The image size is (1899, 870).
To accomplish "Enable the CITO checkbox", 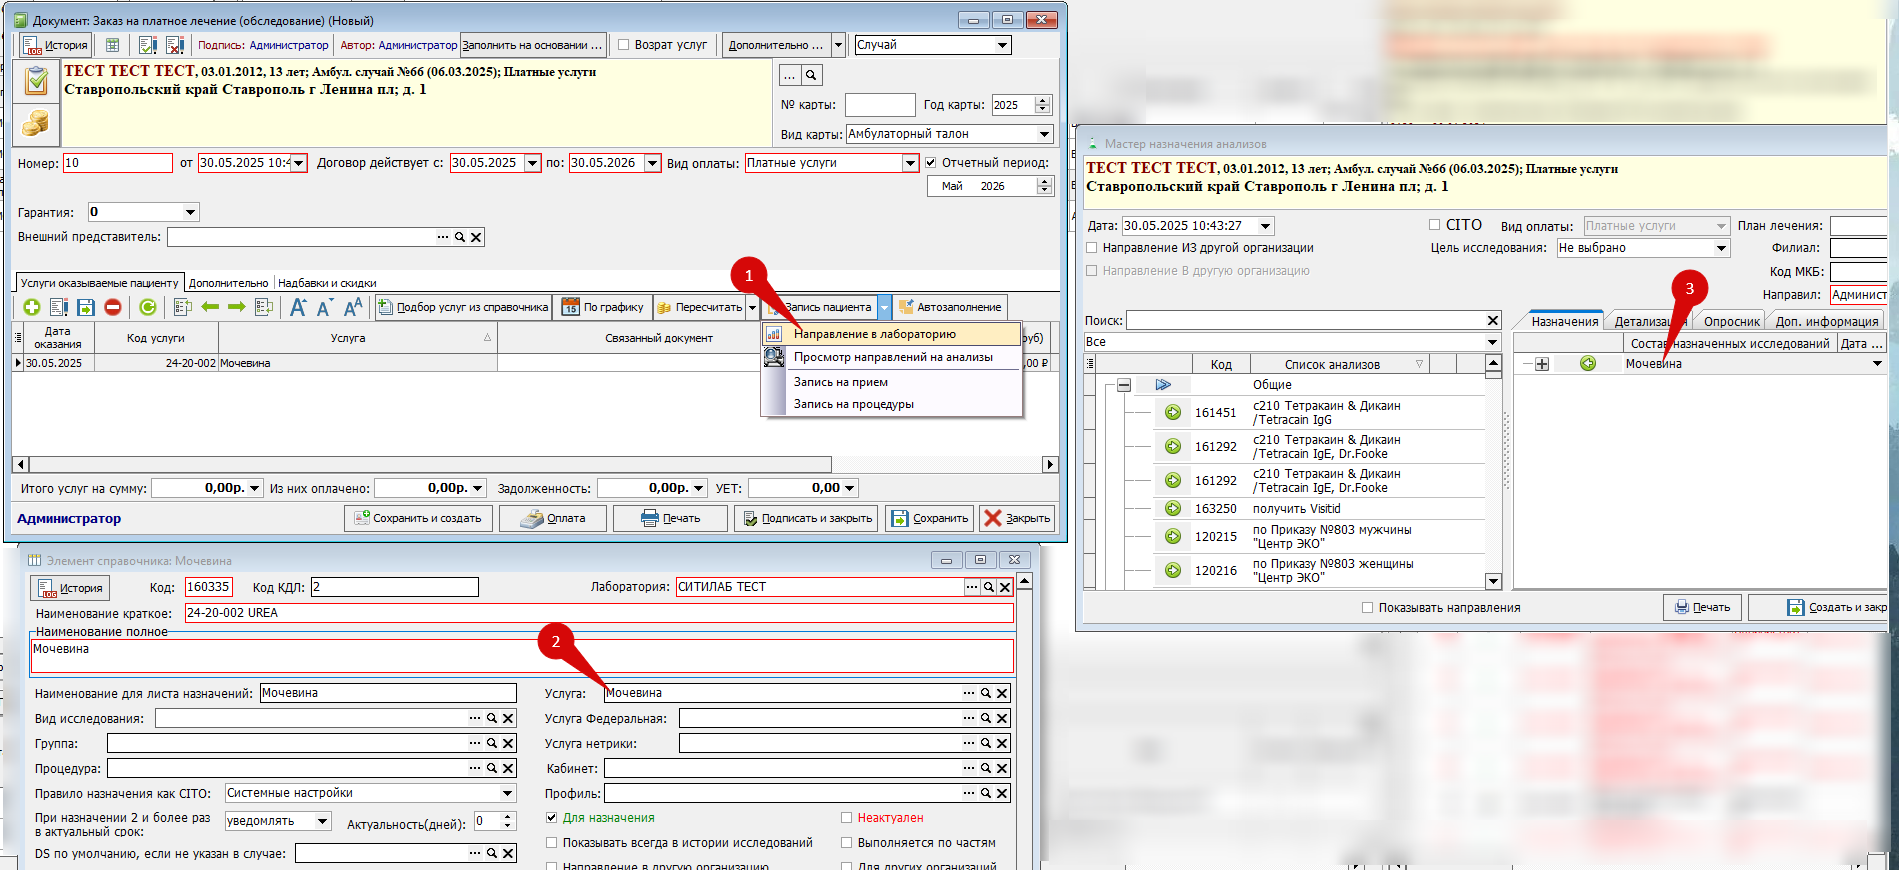I will pyautogui.click(x=1434, y=225).
